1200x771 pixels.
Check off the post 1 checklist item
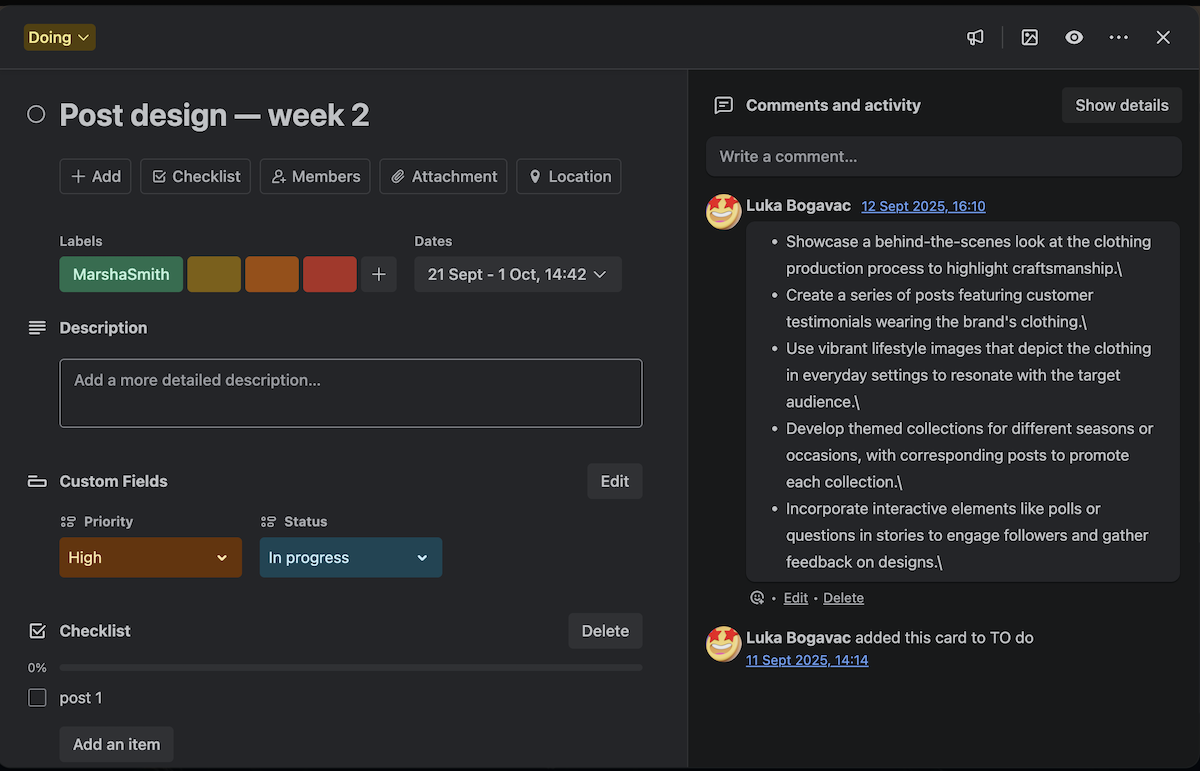[37, 697]
